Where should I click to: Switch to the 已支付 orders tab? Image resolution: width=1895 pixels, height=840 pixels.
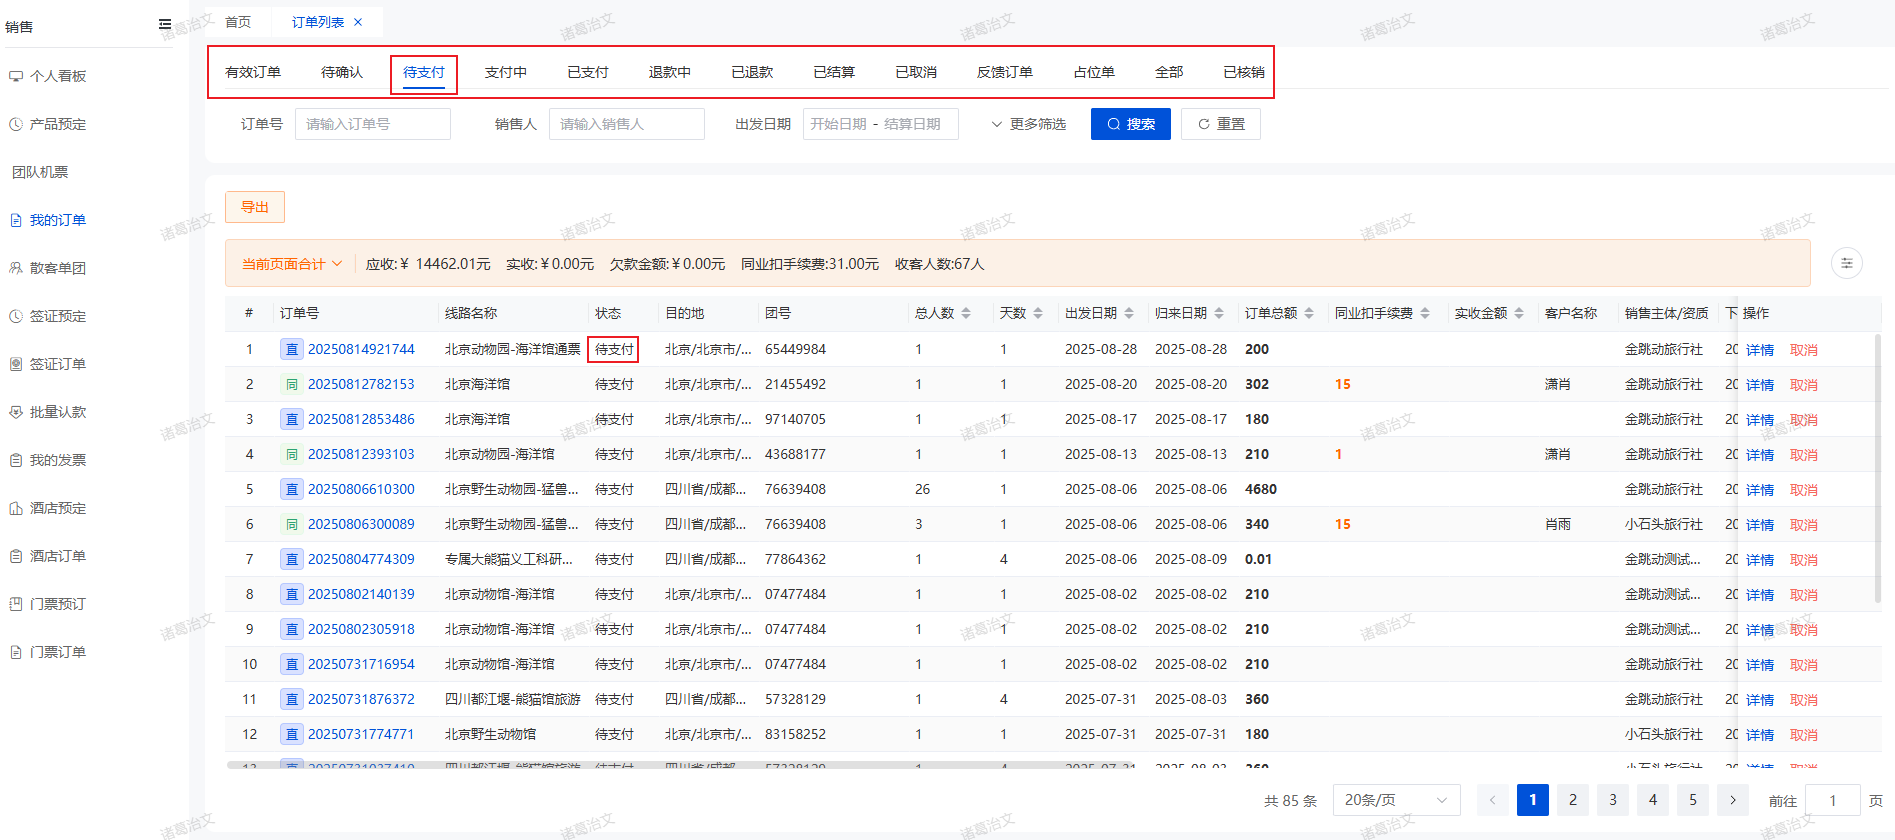[587, 72]
